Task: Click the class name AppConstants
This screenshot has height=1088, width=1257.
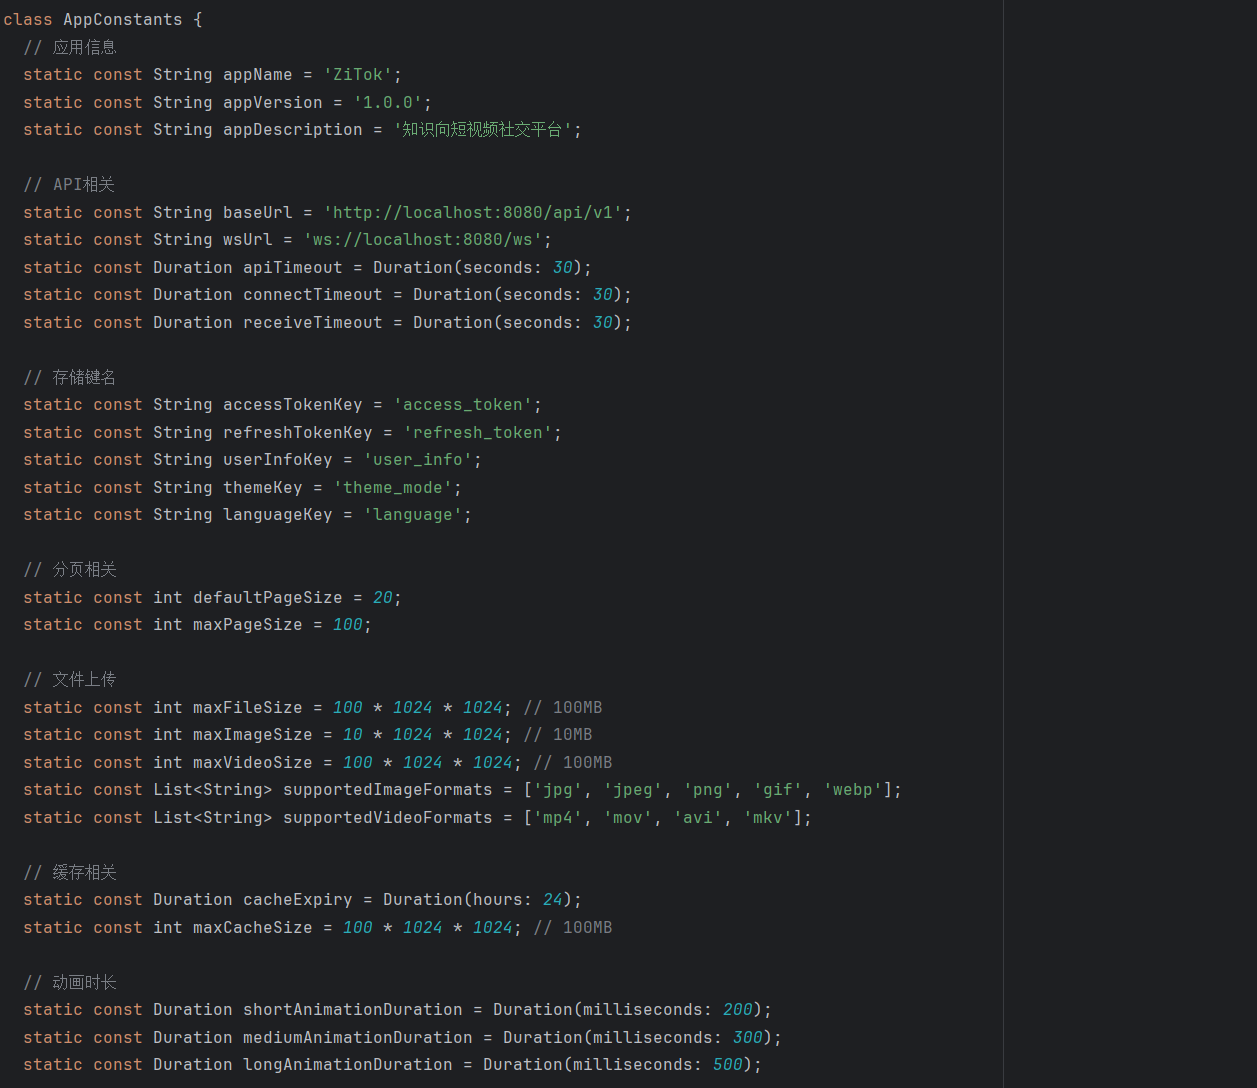Action: click(123, 20)
